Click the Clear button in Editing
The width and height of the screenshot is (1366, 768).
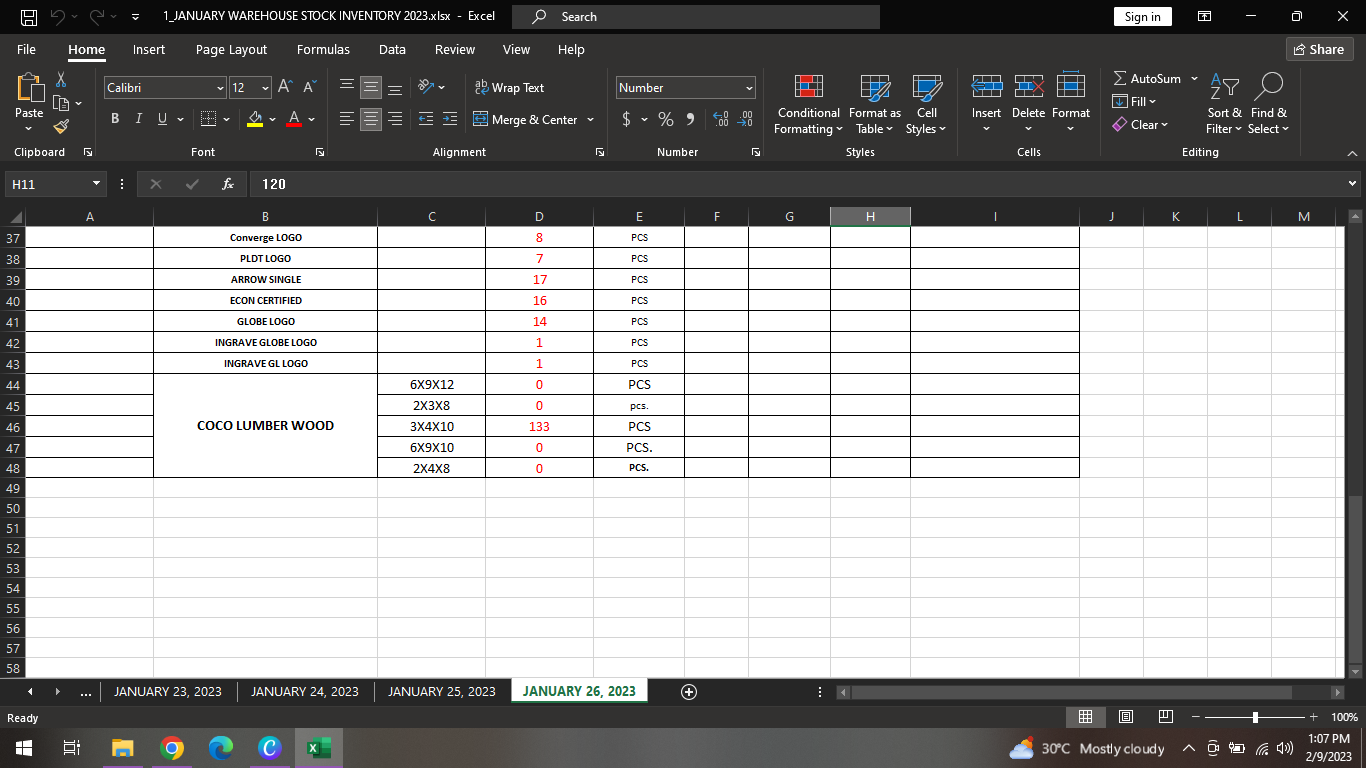[1141, 125]
